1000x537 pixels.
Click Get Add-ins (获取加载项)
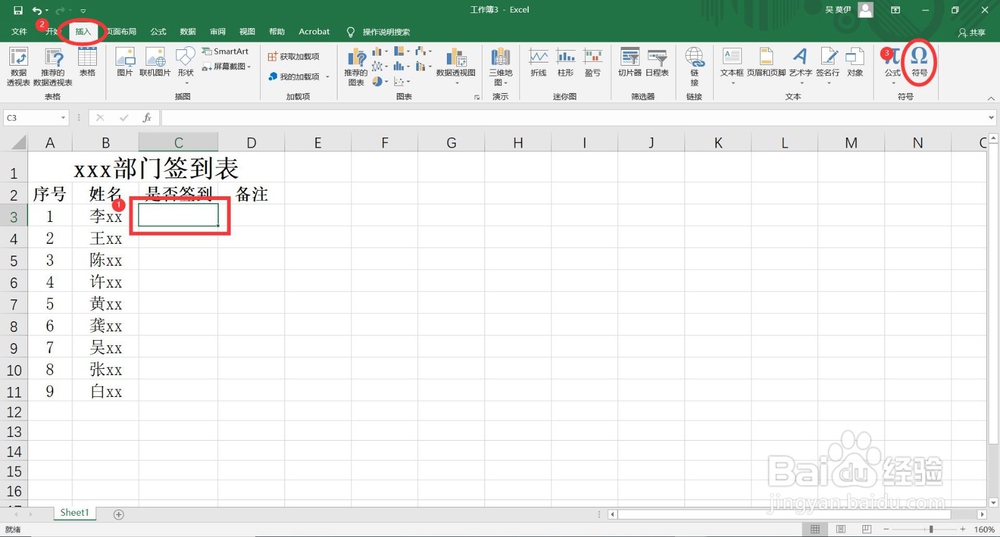(293, 56)
